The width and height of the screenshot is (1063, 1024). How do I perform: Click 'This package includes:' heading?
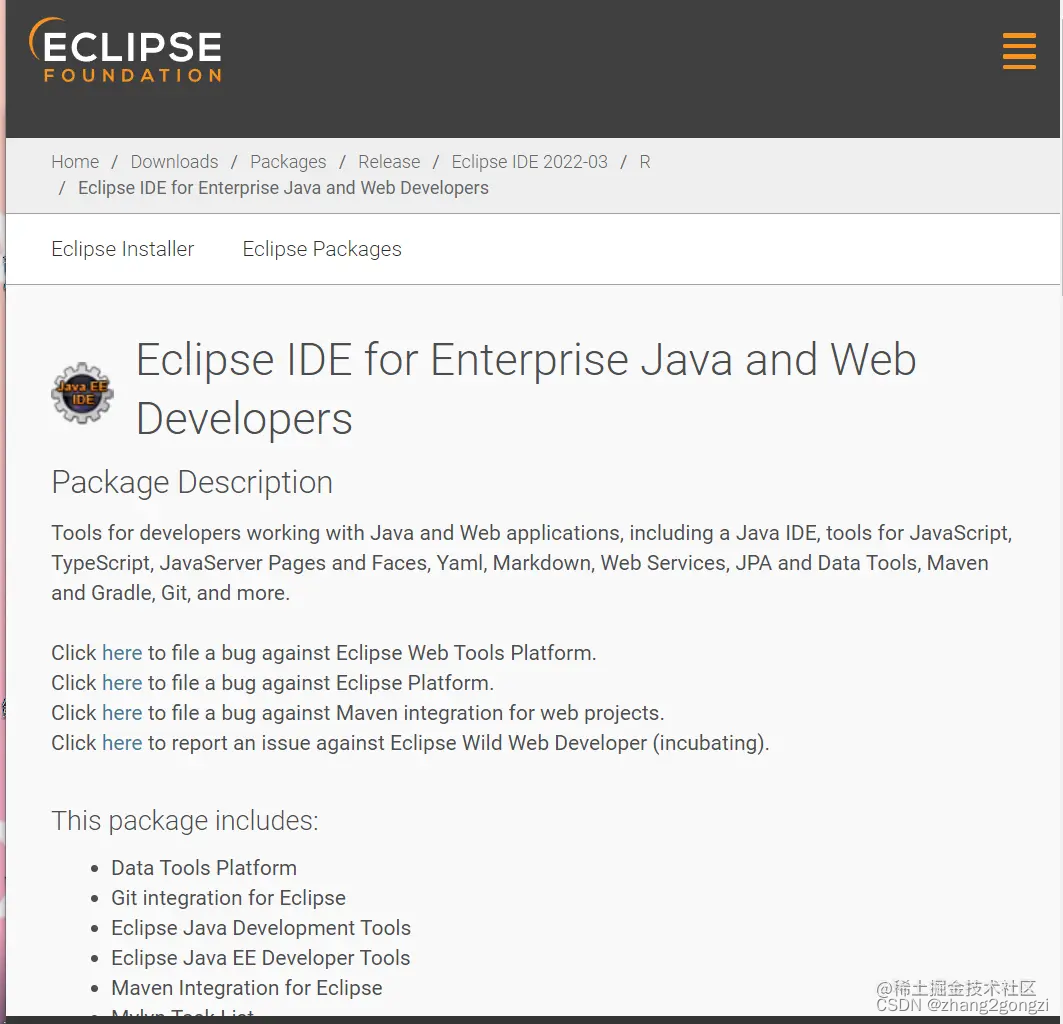click(x=185, y=821)
